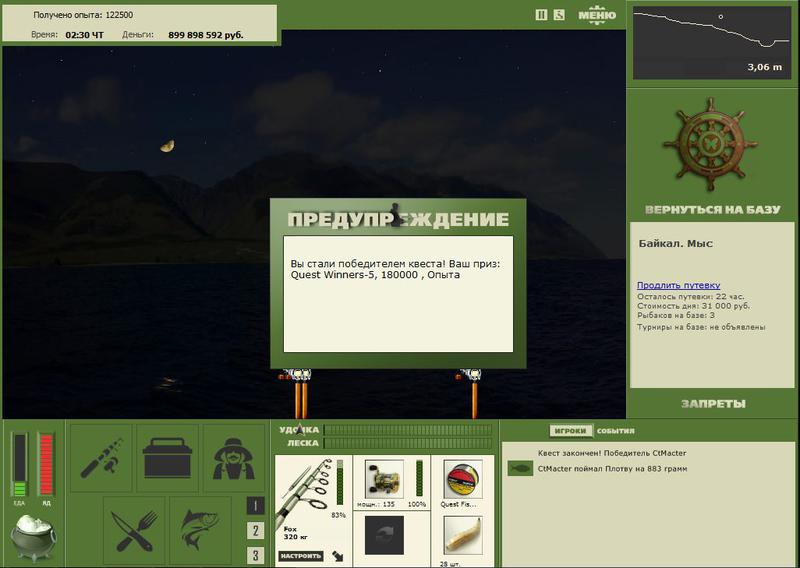Open the fishing rod tackle icon
This screenshot has width=800, height=568.
[x=101, y=458]
